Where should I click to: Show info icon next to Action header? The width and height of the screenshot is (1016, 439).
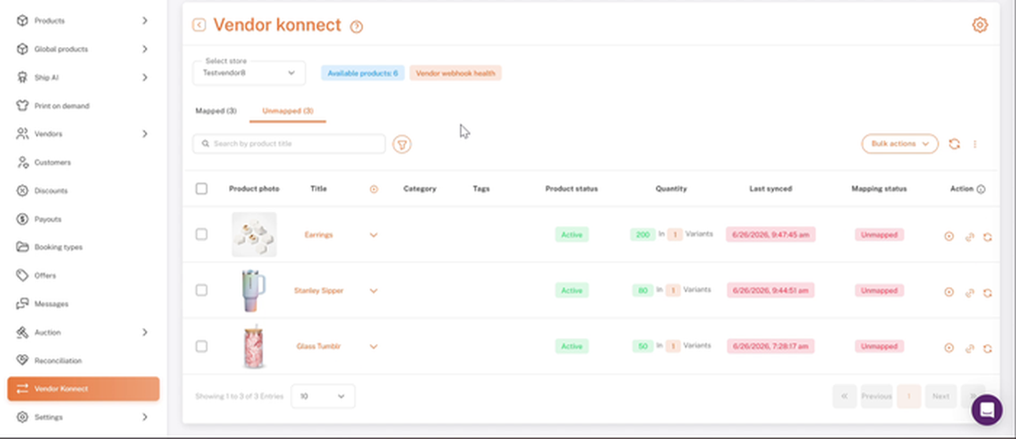pyautogui.click(x=981, y=189)
